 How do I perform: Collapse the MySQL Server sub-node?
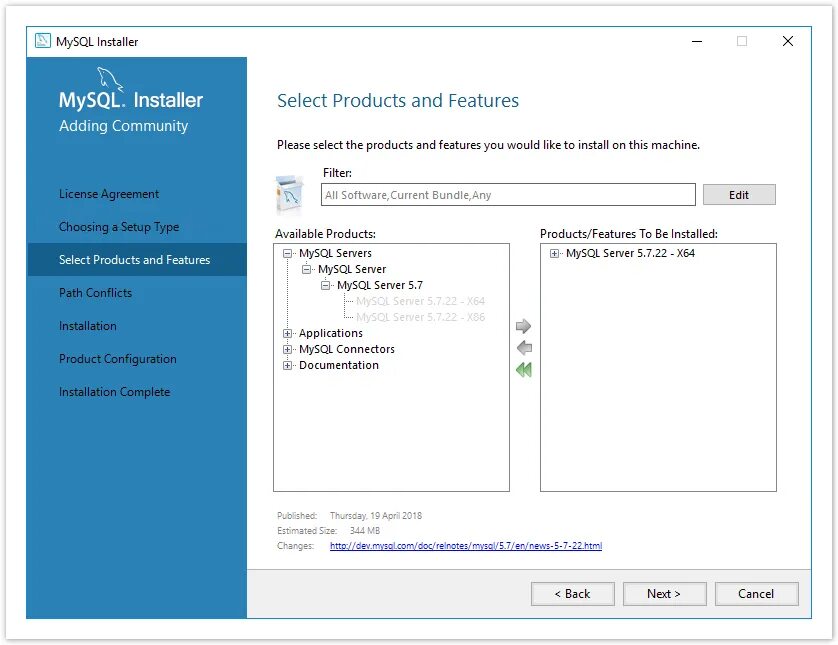(306, 269)
